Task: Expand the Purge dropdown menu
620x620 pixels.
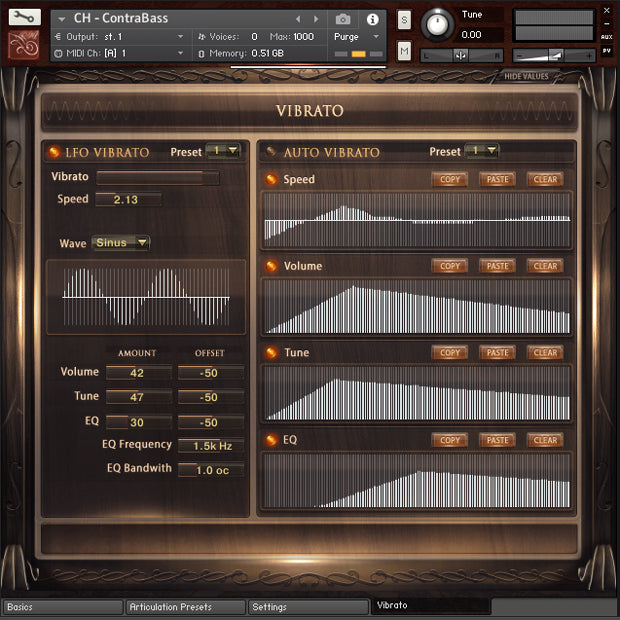Action: (x=356, y=37)
